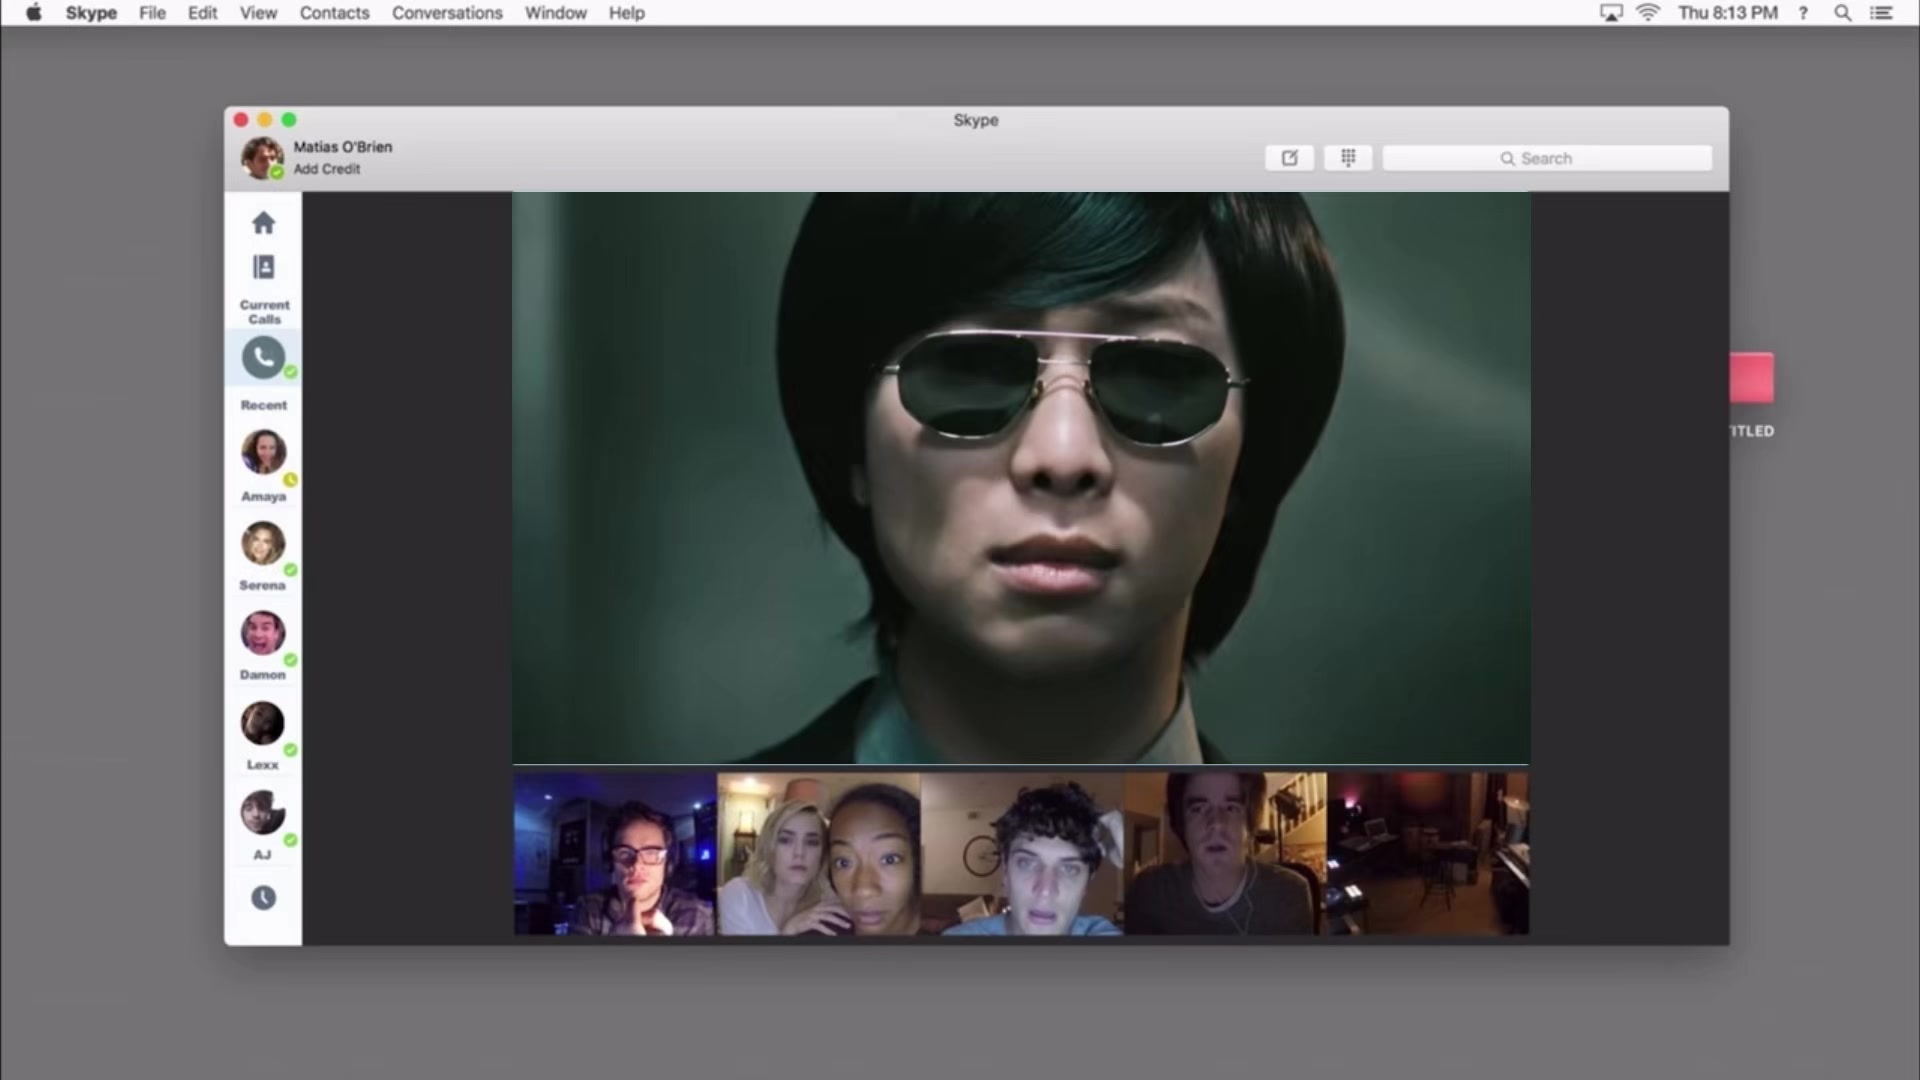This screenshot has height=1080, width=1920.
Task: Open the Contacts address book icon
Action: pyautogui.click(x=263, y=267)
